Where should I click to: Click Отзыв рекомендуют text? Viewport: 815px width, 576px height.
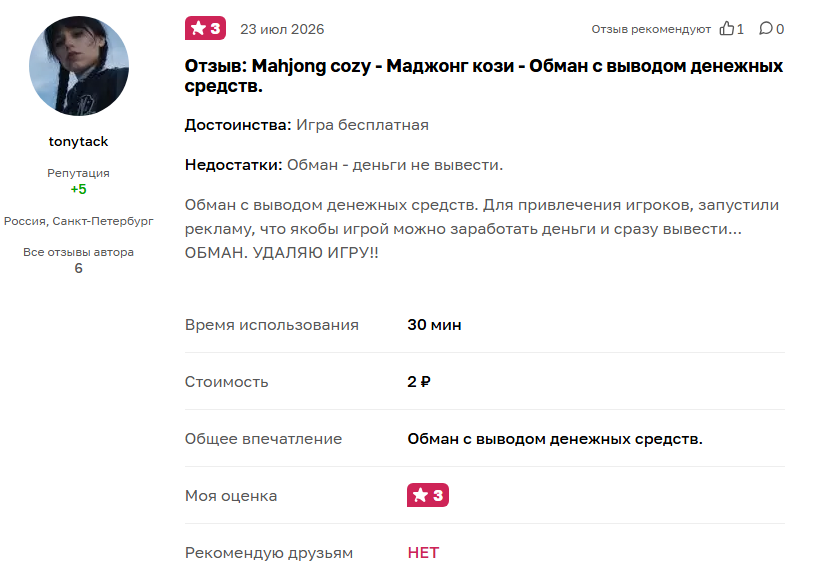click(651, 29)
